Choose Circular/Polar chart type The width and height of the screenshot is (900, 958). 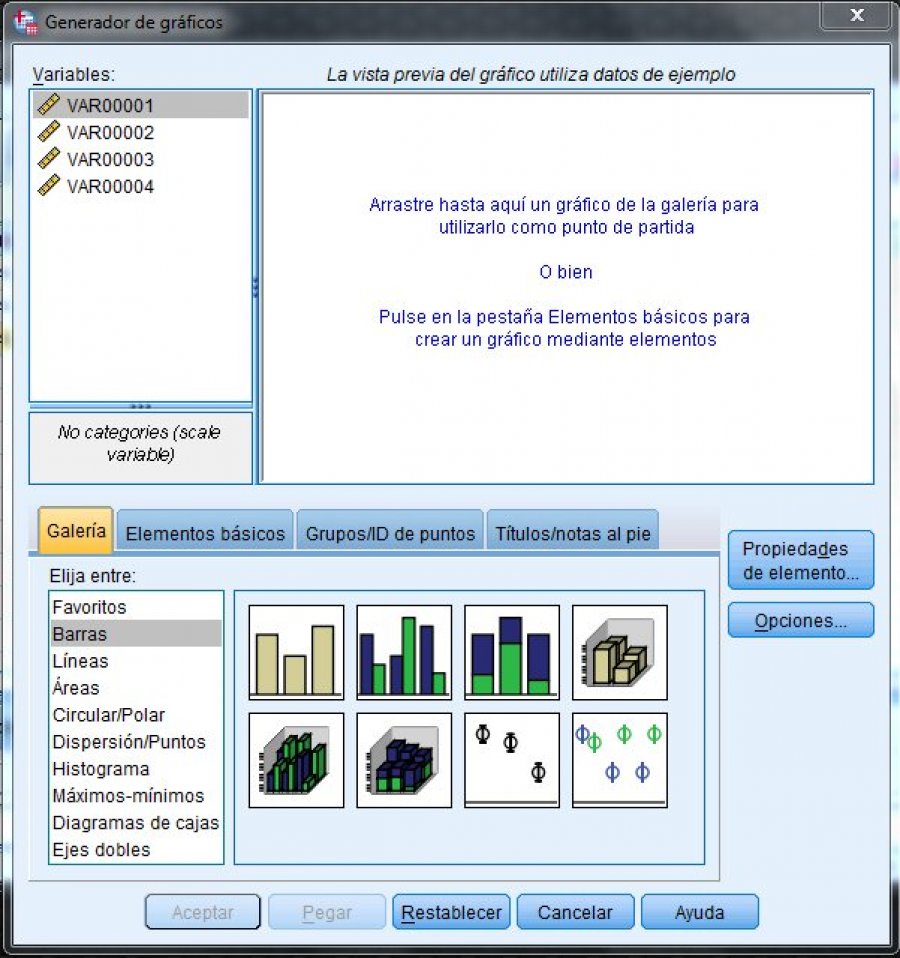click(x=136, y=714)
